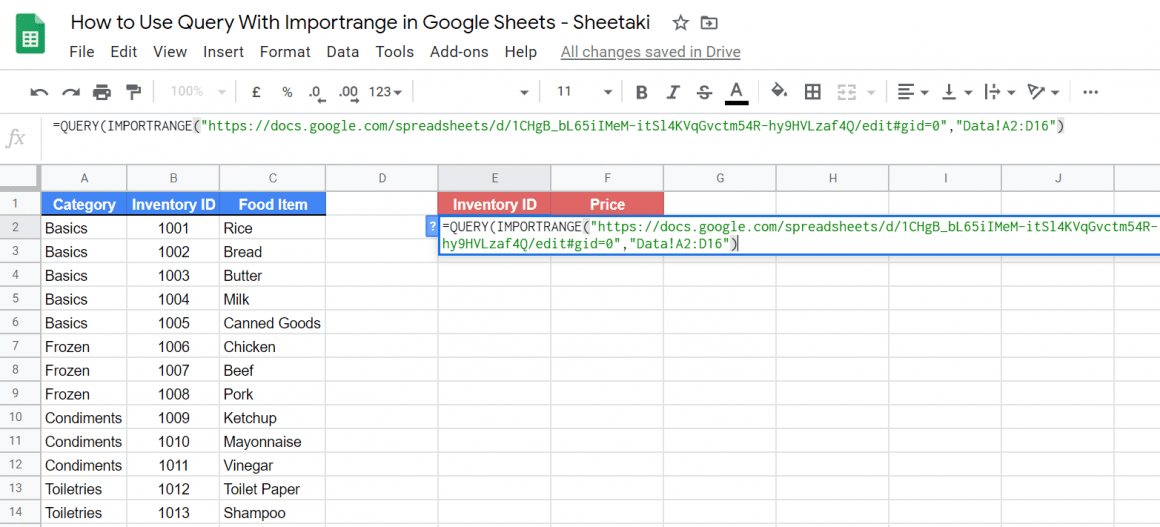Star this spreadsheet
Screen dimensions: 1160x527
(x=680, y=23)
